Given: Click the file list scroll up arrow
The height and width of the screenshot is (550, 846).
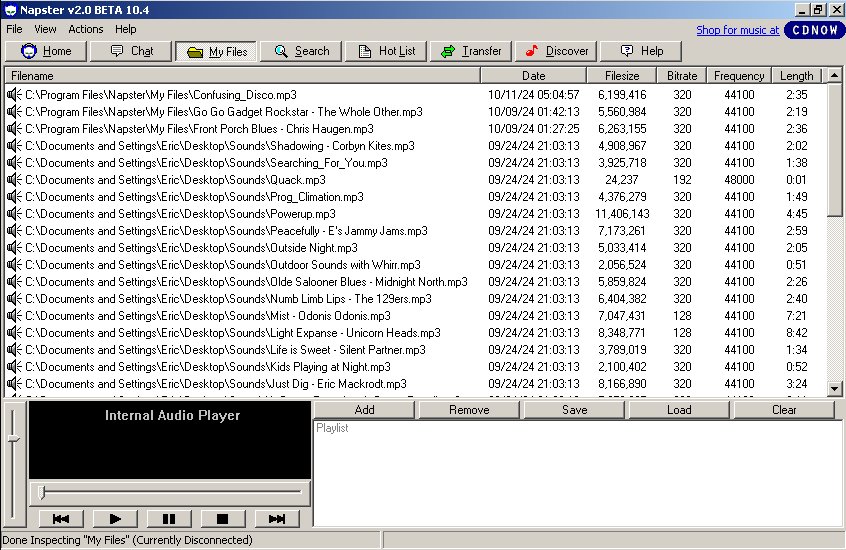Looking at the screenshot, I should [x=834, y=76].
